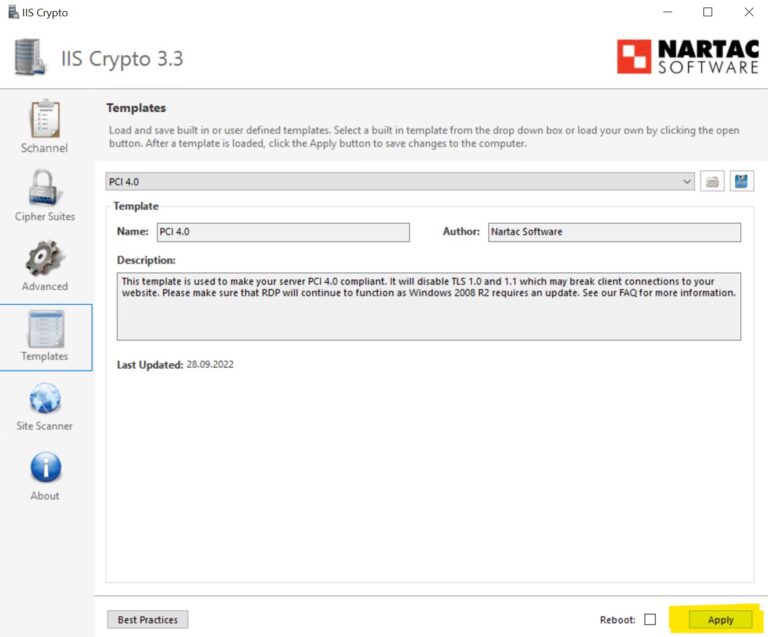
Task: Maximize the IIS Crypto window
Action: [x=708, y=12]
